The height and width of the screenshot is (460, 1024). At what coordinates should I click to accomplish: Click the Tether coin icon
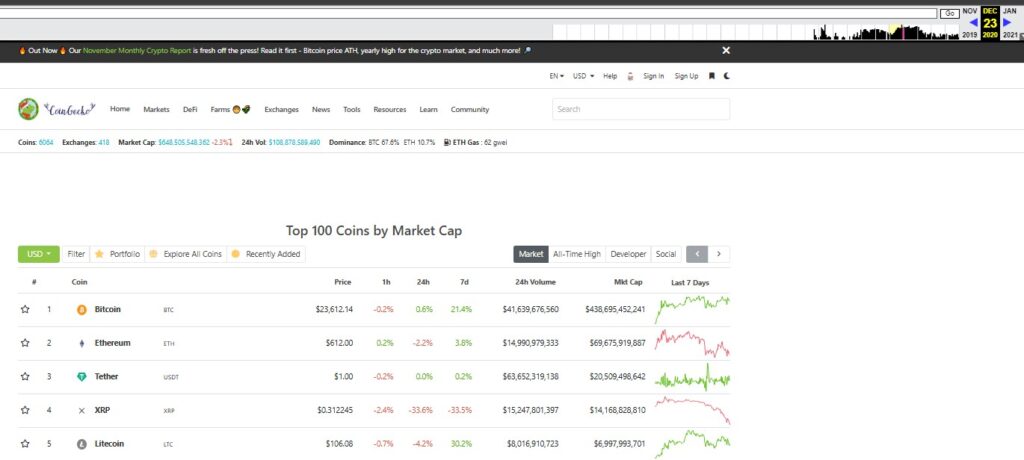tap(82, 377)
